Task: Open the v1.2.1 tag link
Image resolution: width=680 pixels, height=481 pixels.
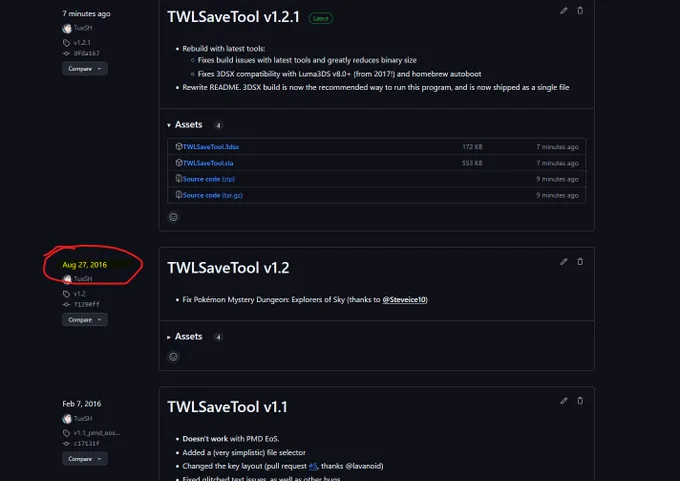Action: [x=82, y=43]
